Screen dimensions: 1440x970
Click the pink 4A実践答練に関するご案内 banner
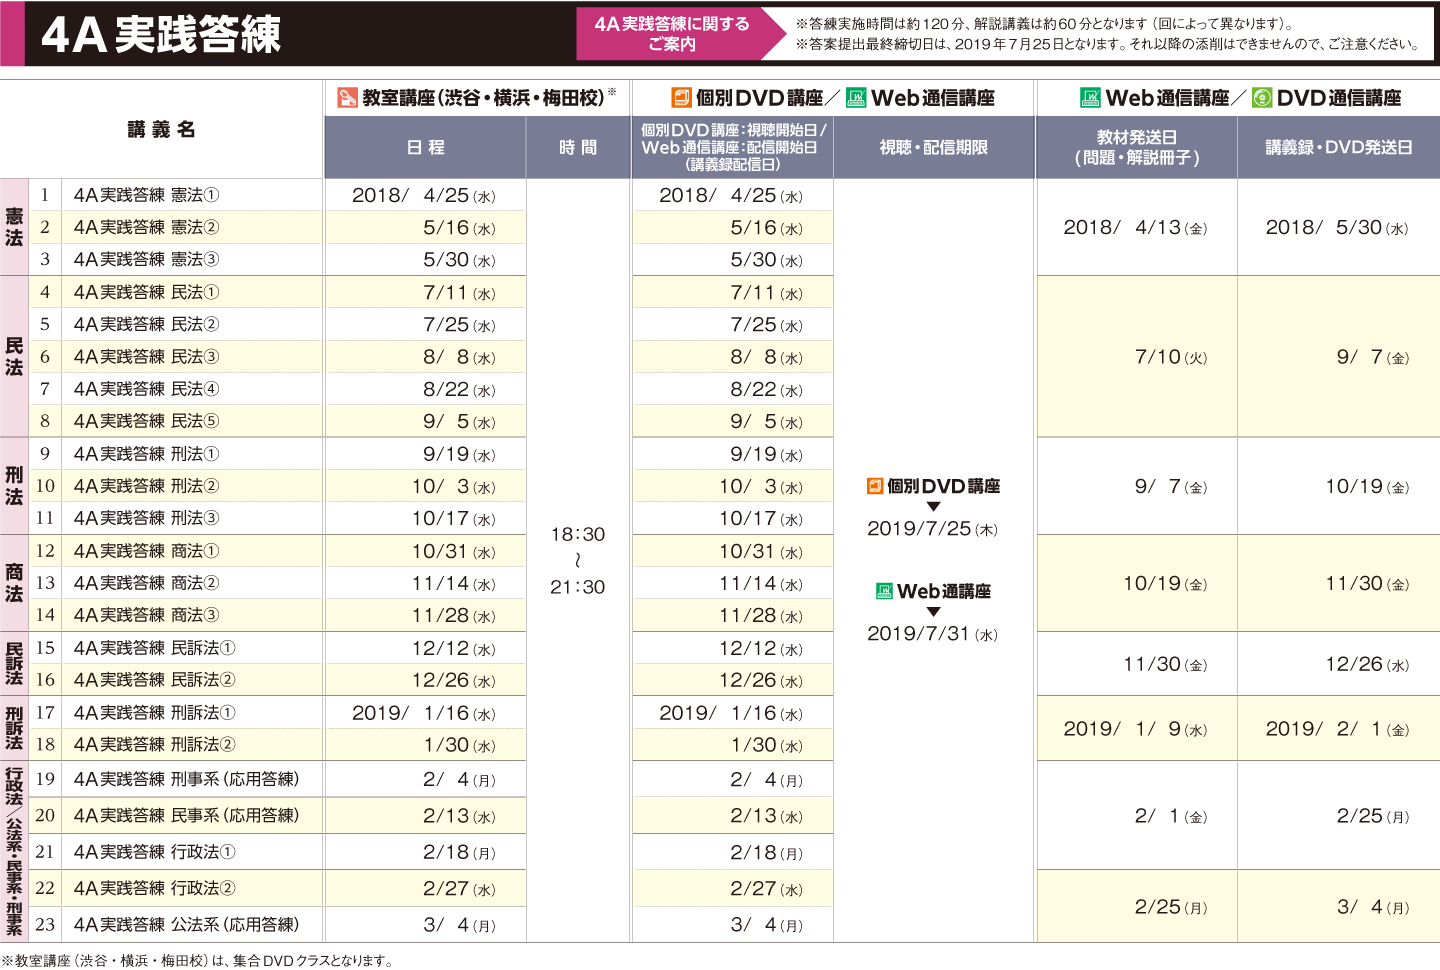click(672, 34)
